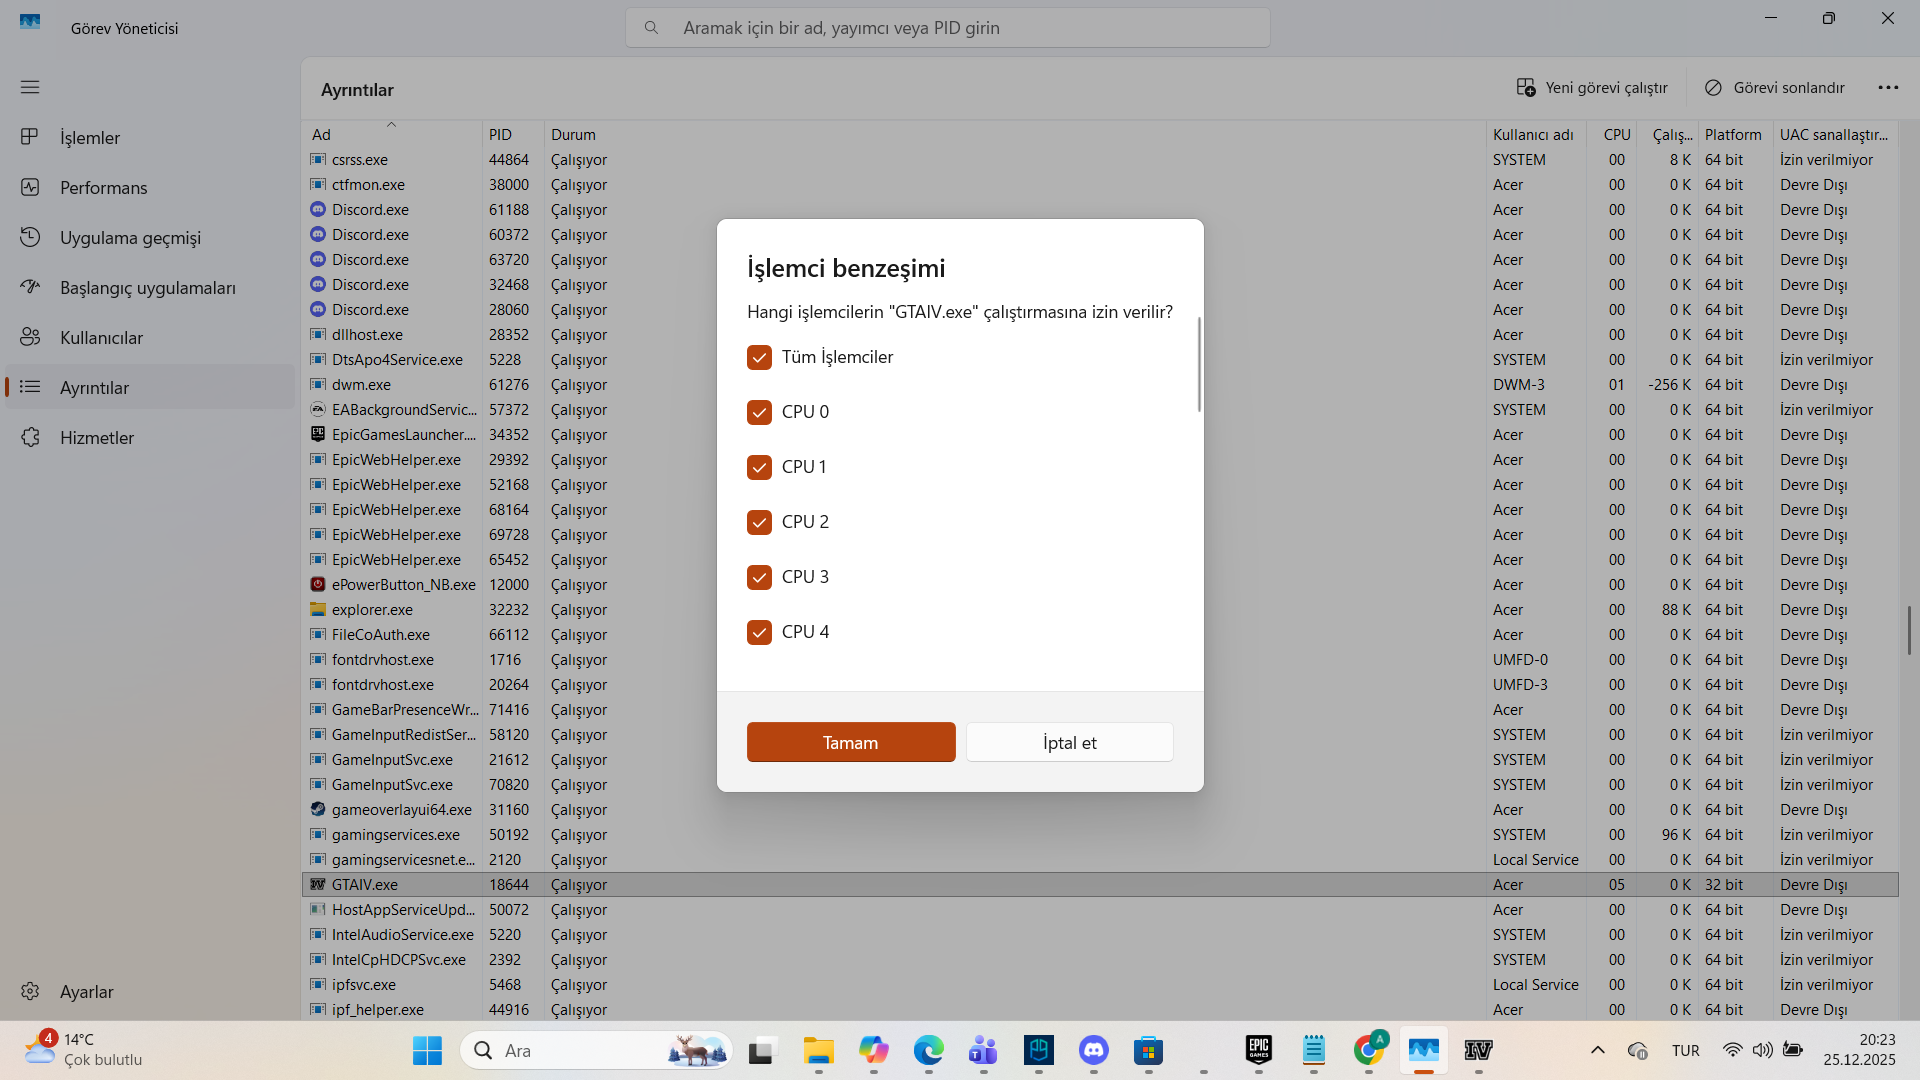Click the EpicGamesLauncher process icon
Viewport: 1920px width, 1080px height.
pos(318,434)
